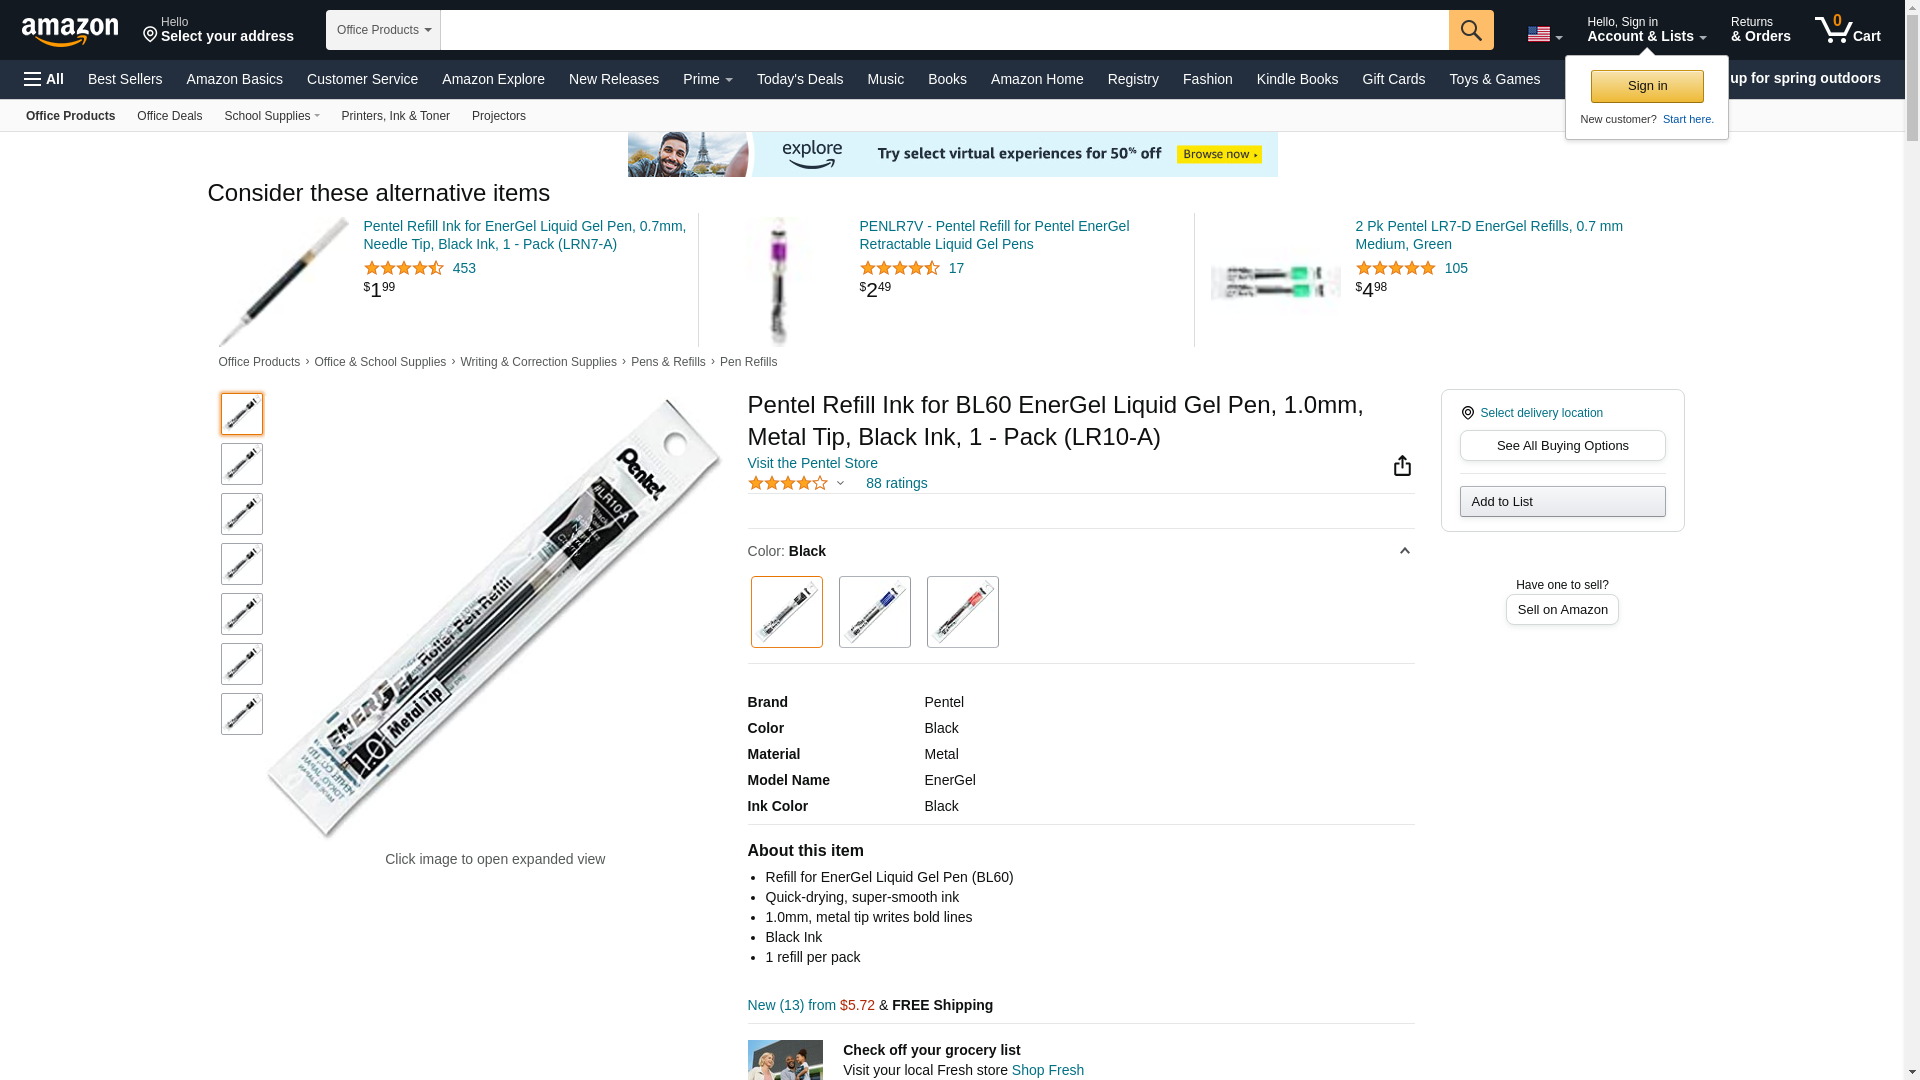The height and width of the screenshot is (1080, 1920).
Task: Click the See All Buying Options button
Action: tap(1562, 446)
